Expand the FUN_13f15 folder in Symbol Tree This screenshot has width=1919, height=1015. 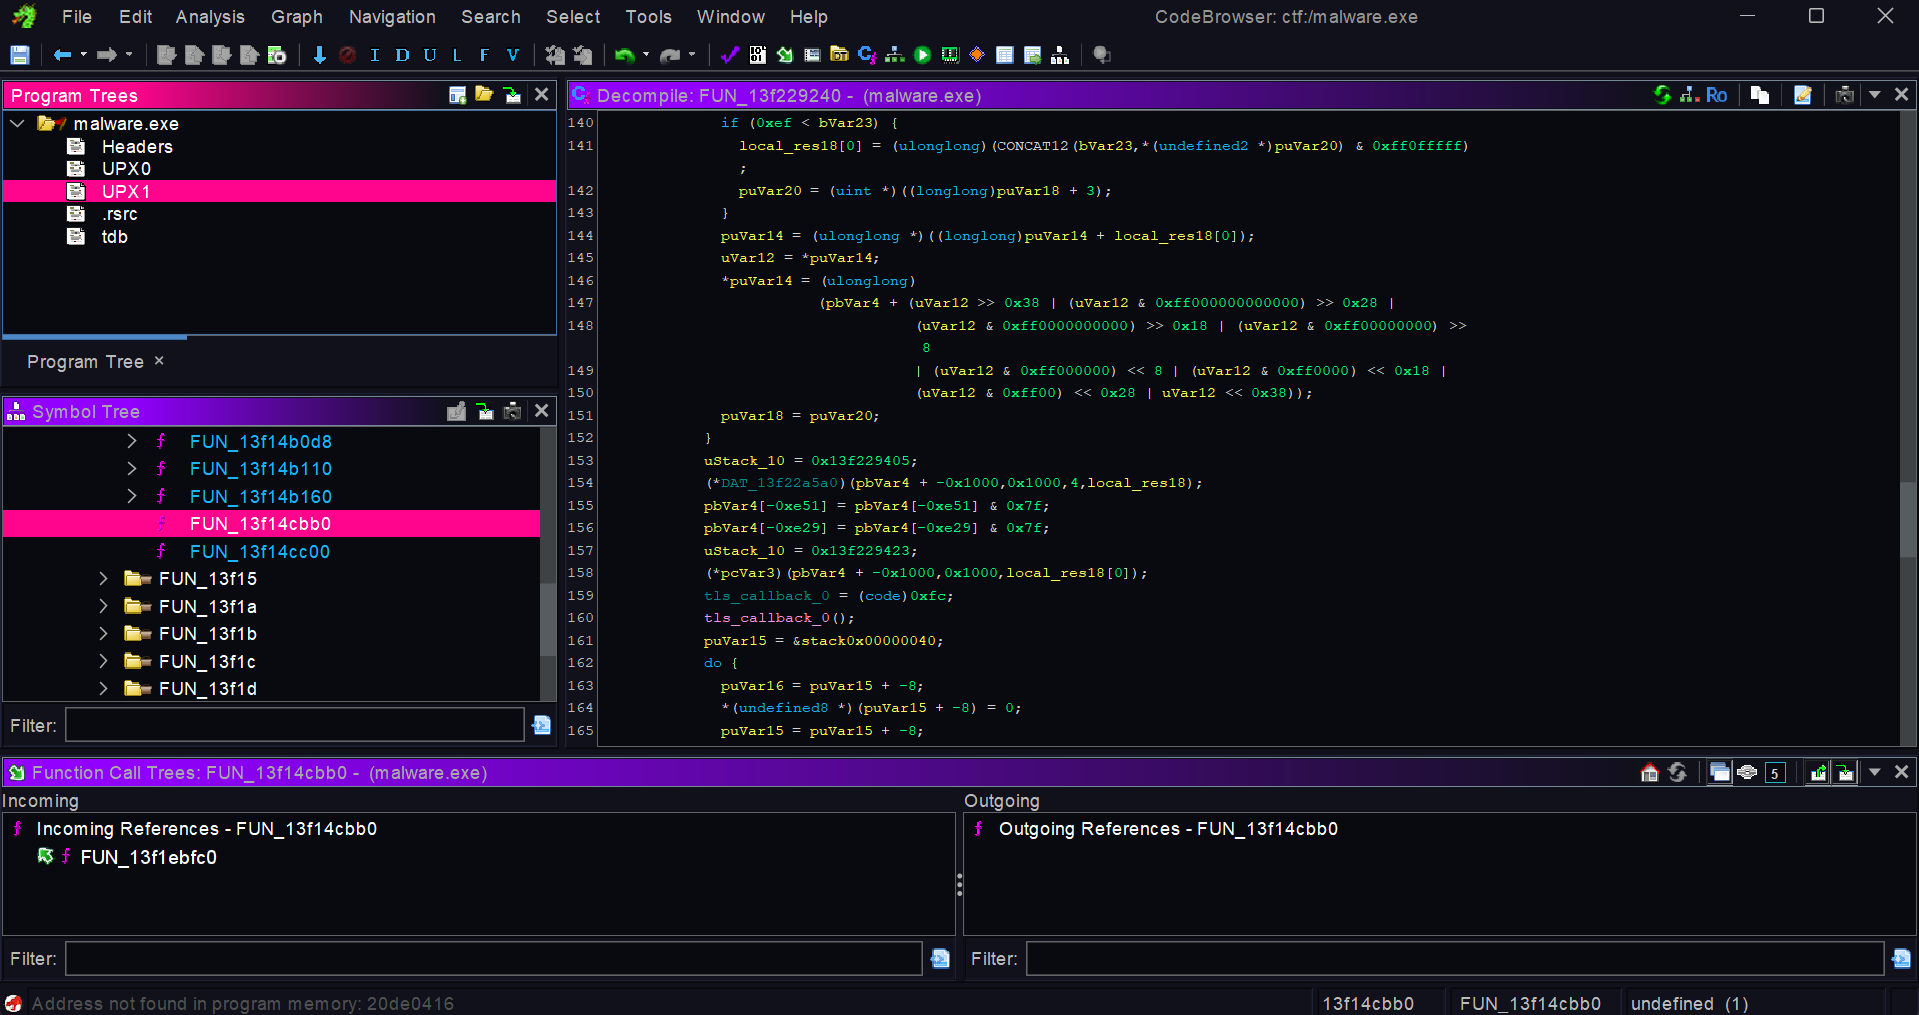[x=104, y=579]
